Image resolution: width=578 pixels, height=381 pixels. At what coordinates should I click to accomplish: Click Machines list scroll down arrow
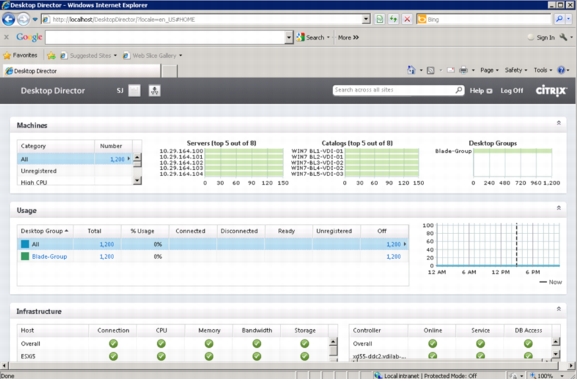[137, 181]
